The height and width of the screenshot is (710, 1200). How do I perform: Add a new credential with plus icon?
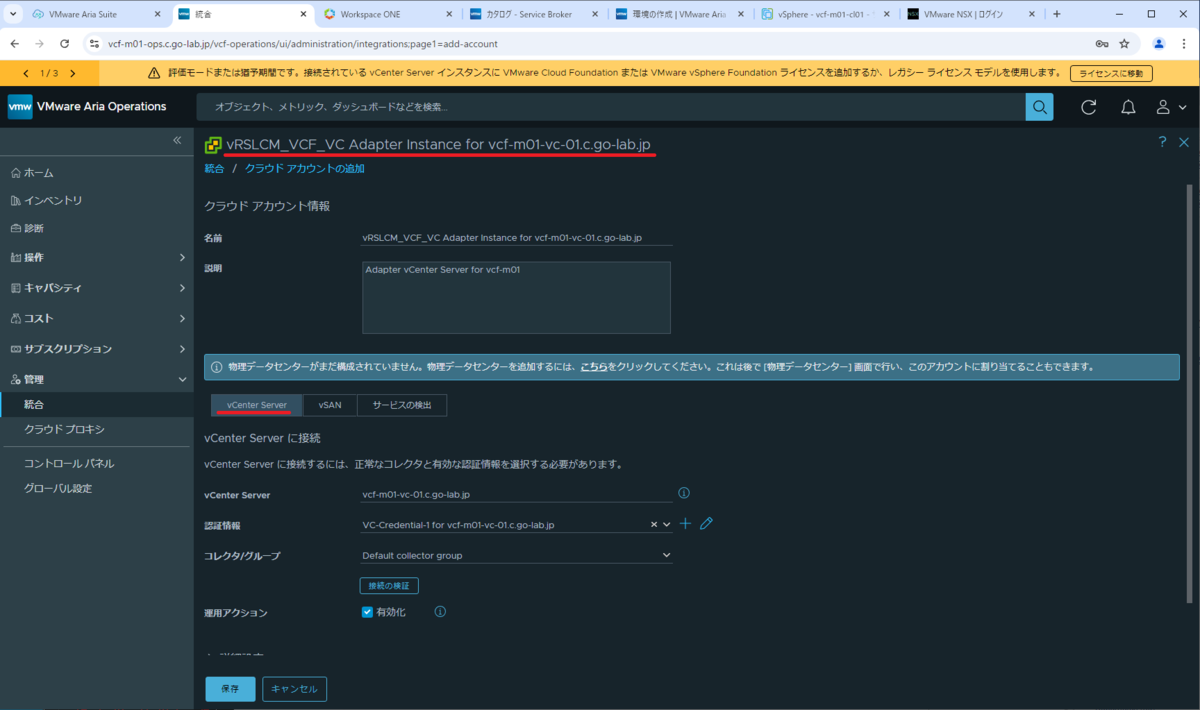click(685, 524)
